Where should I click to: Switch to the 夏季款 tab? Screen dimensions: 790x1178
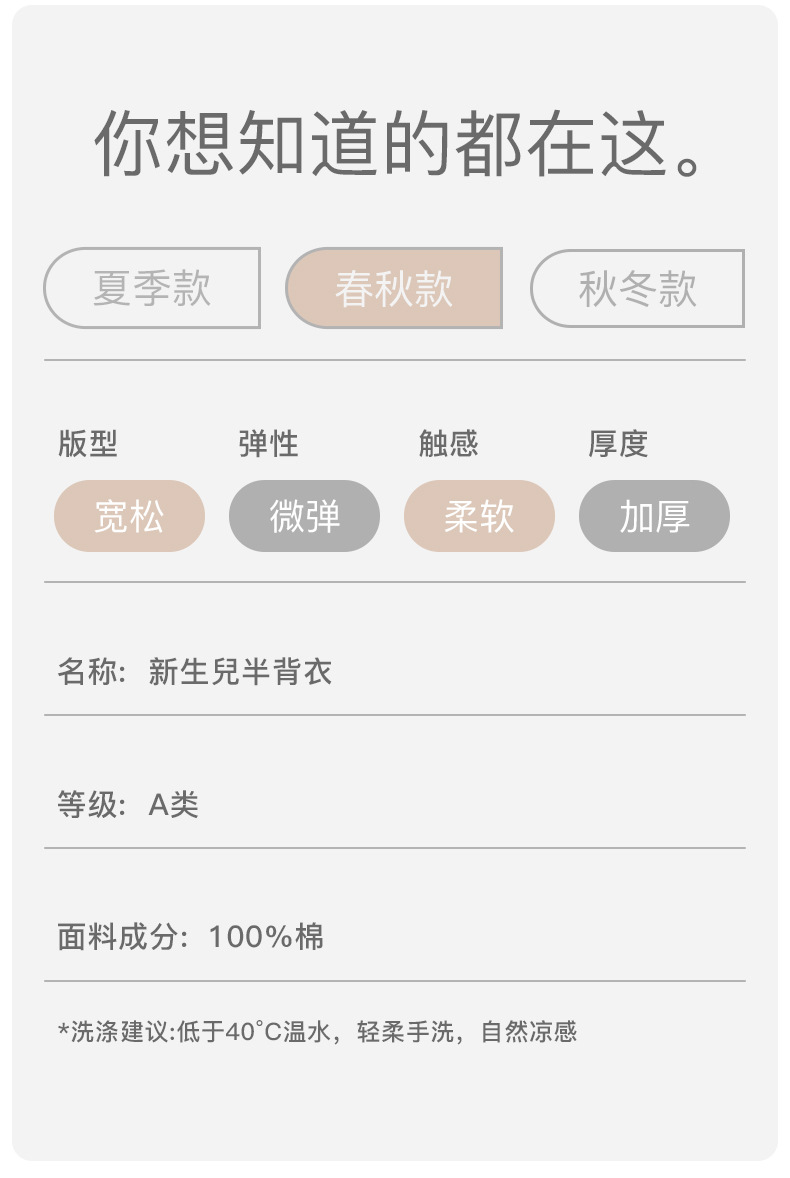coord(152,288)
